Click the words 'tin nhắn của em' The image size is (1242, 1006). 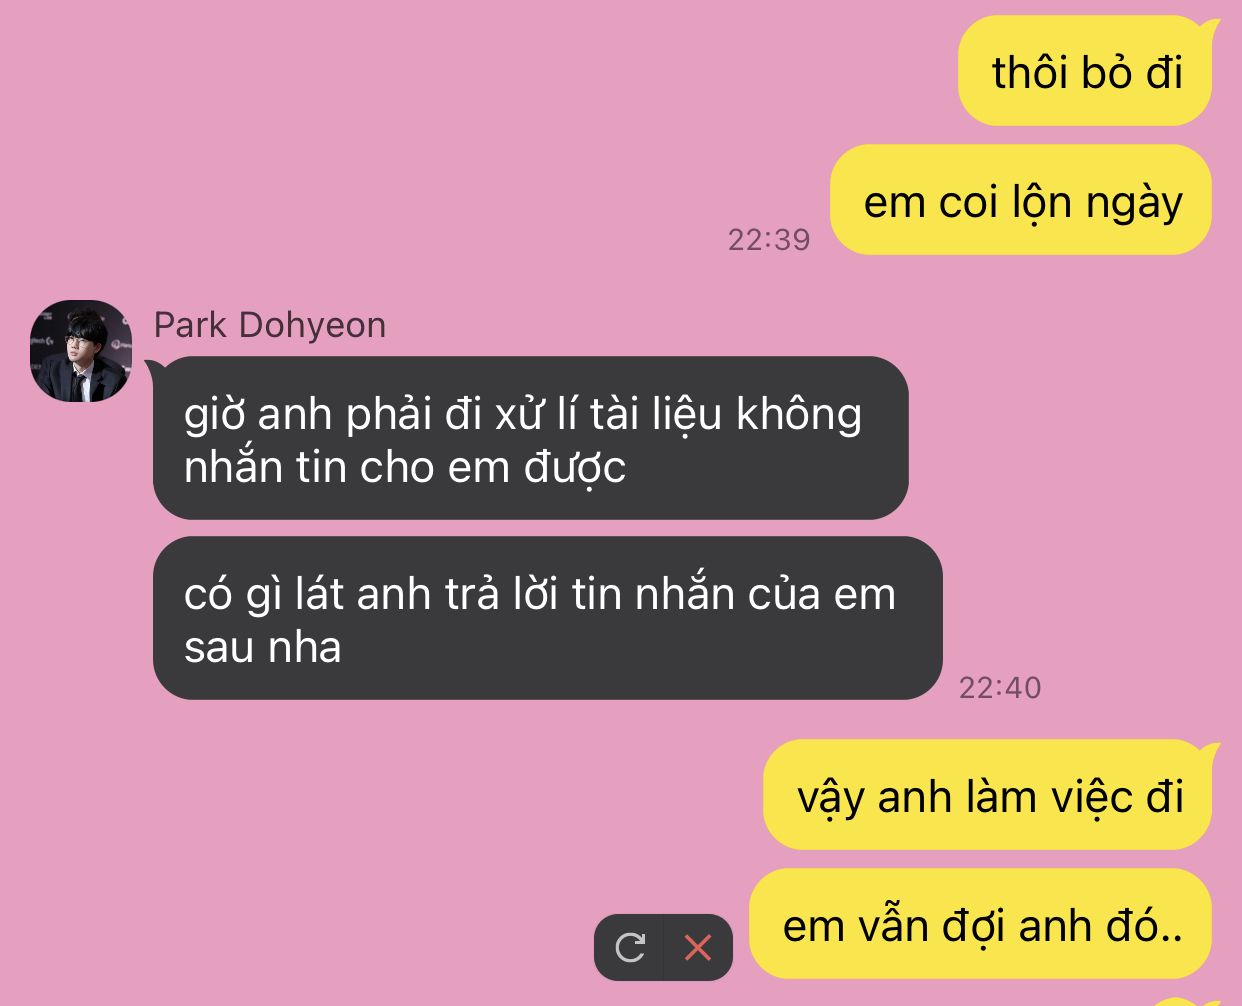(x=734, y=594)
